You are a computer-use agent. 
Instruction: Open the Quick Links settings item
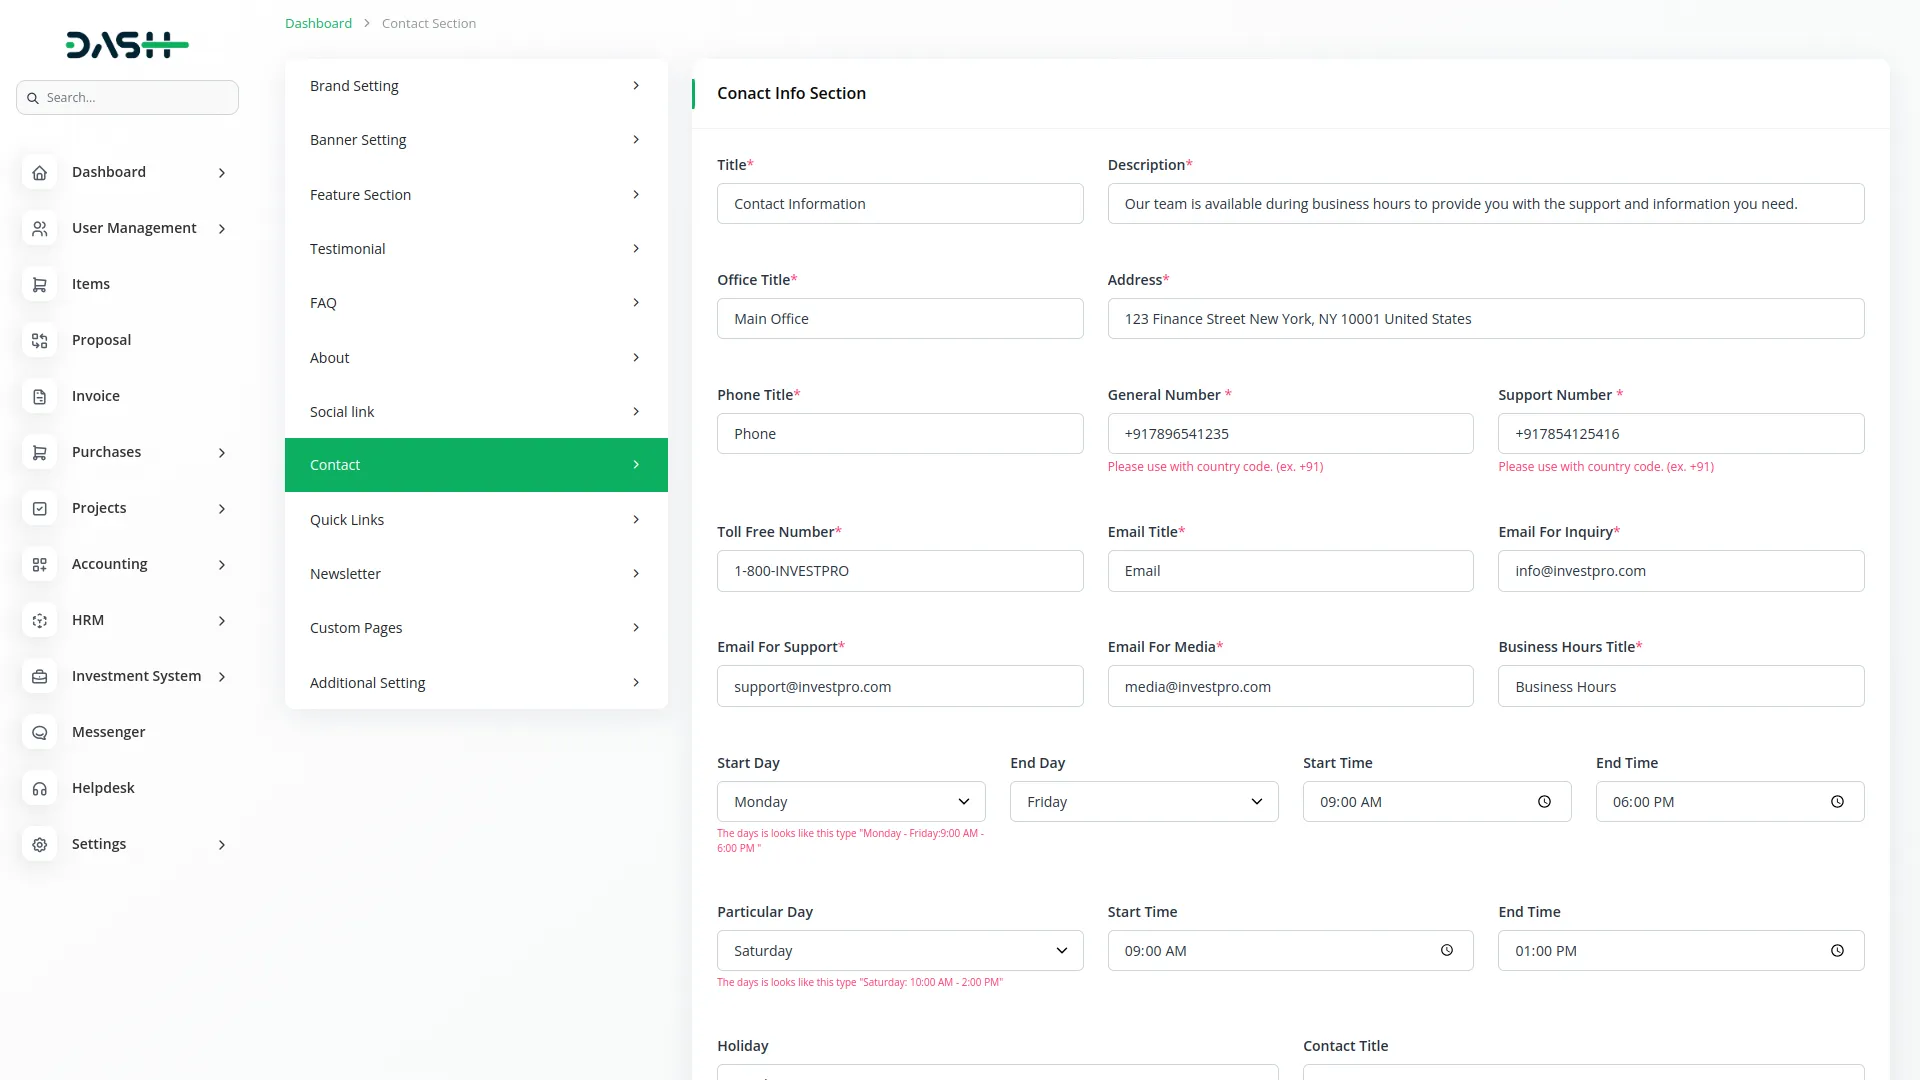(x=475, y=520)
